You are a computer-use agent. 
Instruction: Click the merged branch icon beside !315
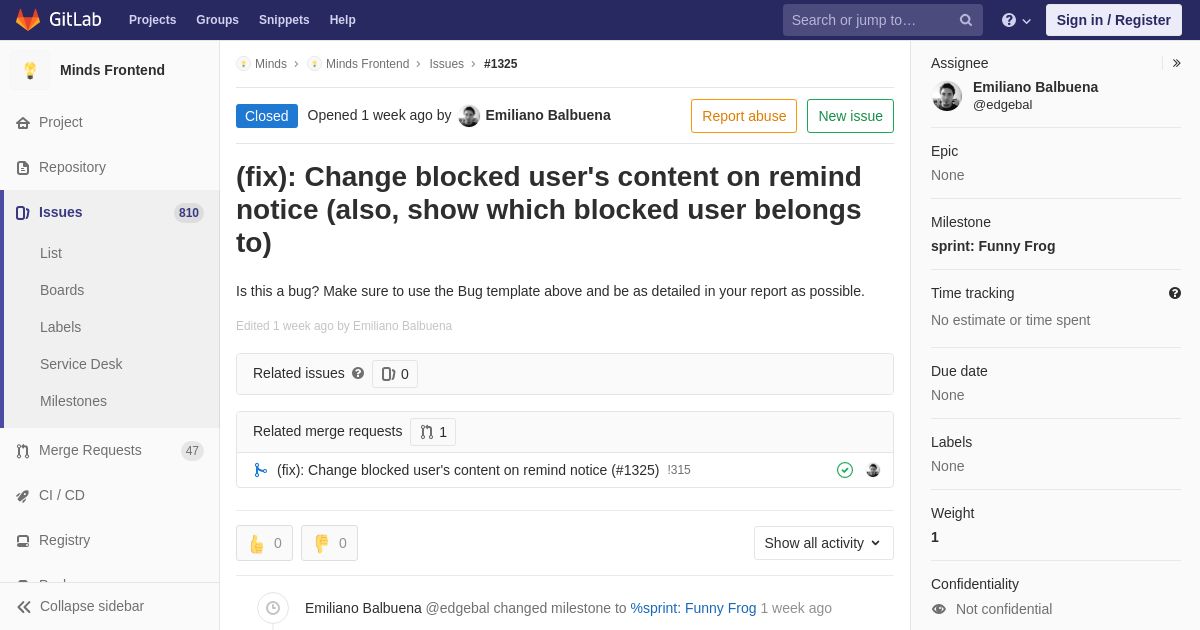pyautogui.click(x=261, y=470)
